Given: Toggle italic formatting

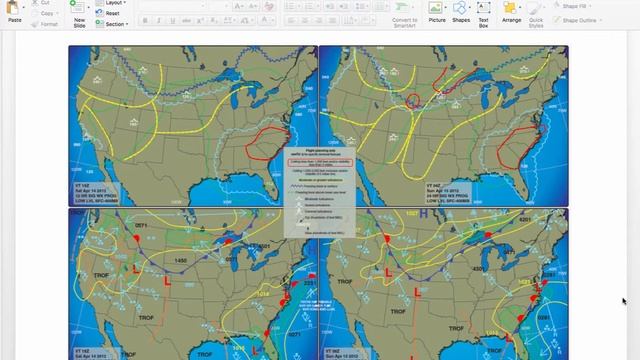Looking at the screenshot, I should [159, 20].
